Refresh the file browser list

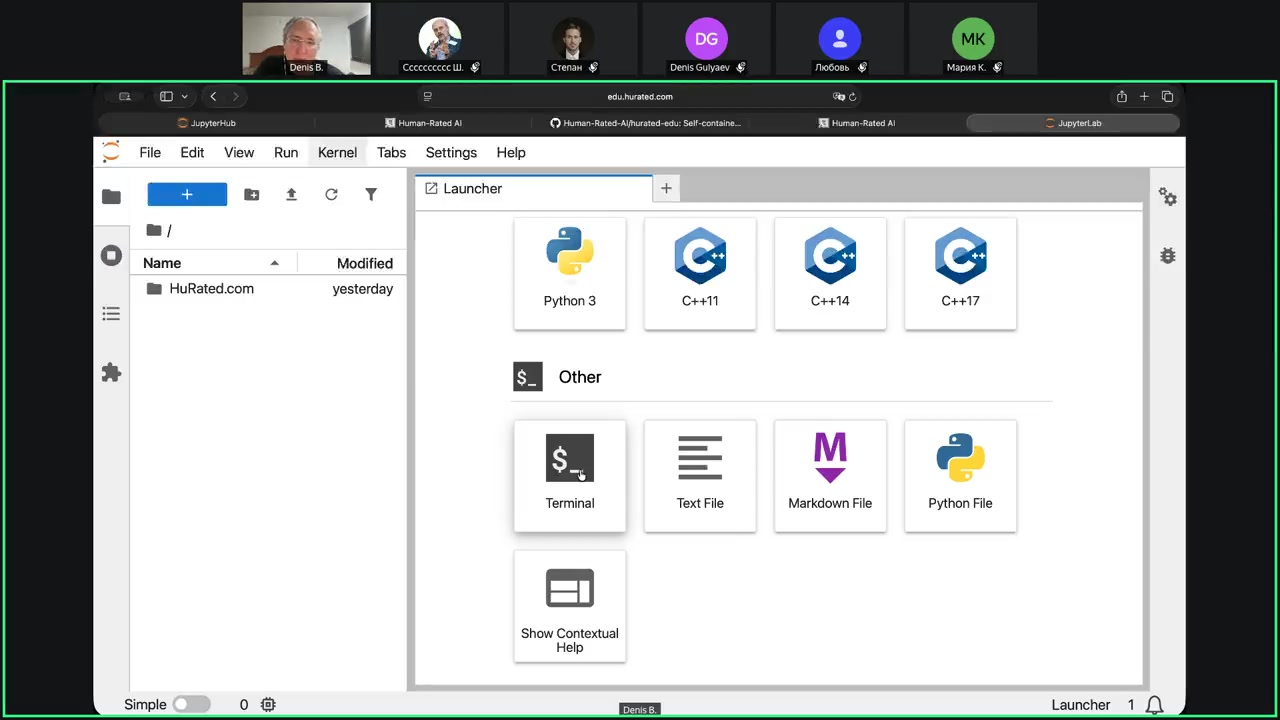coord(331,195)
